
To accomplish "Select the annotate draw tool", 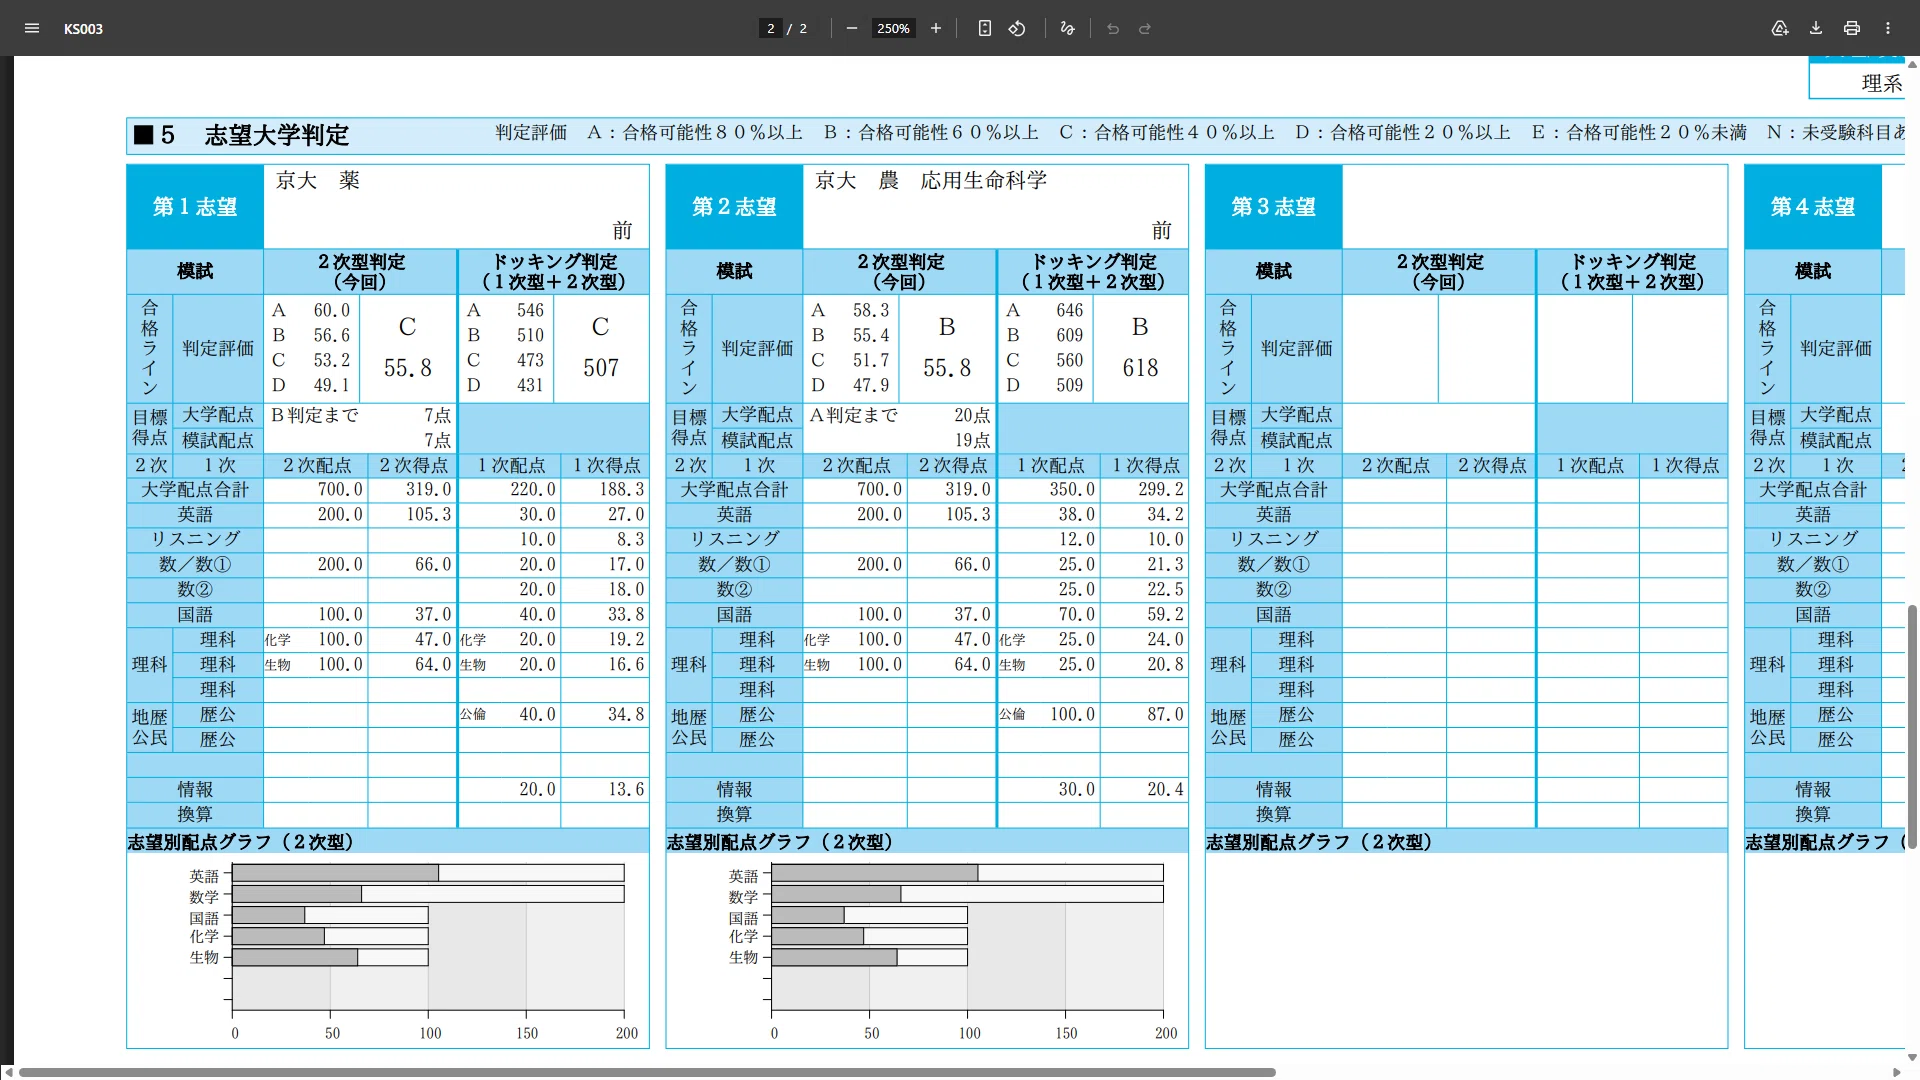I will 1067,28.
